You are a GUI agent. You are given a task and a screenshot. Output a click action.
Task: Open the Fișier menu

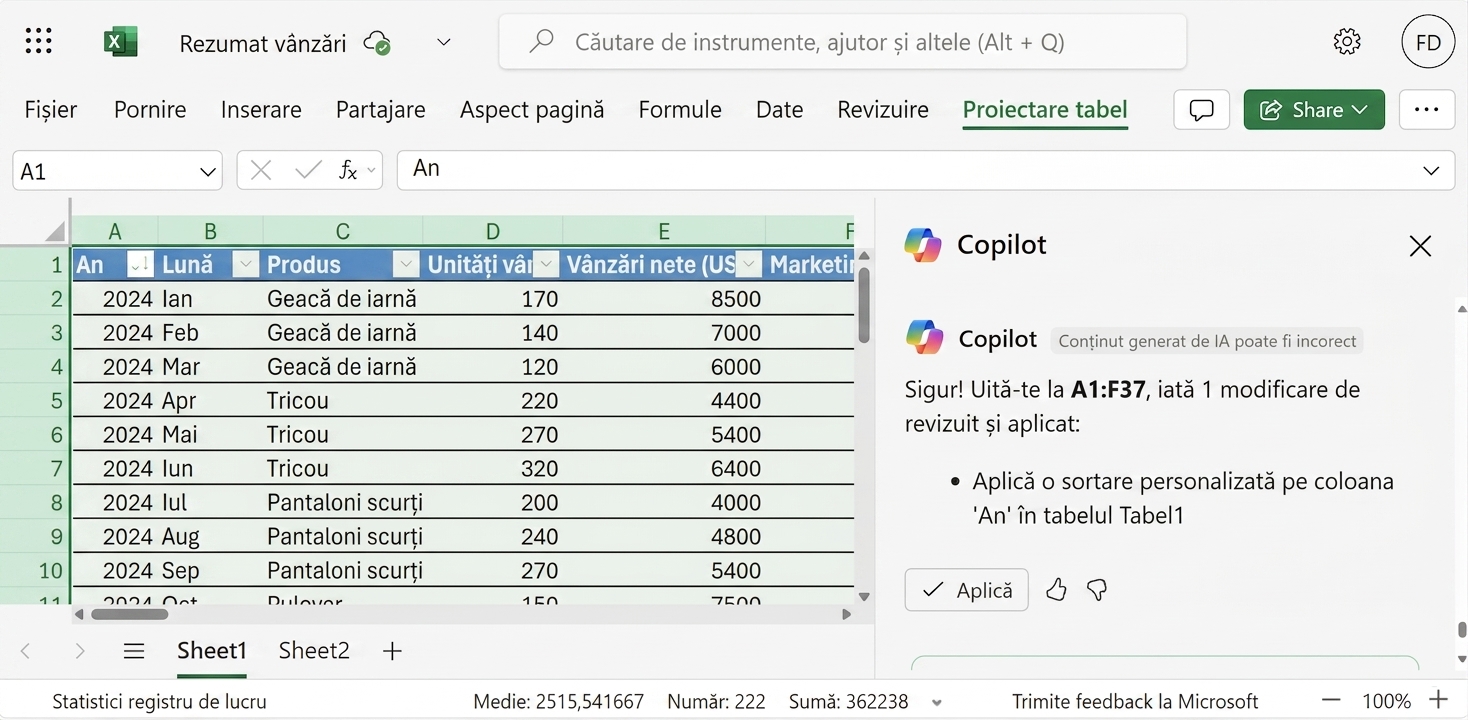point(51,110)
